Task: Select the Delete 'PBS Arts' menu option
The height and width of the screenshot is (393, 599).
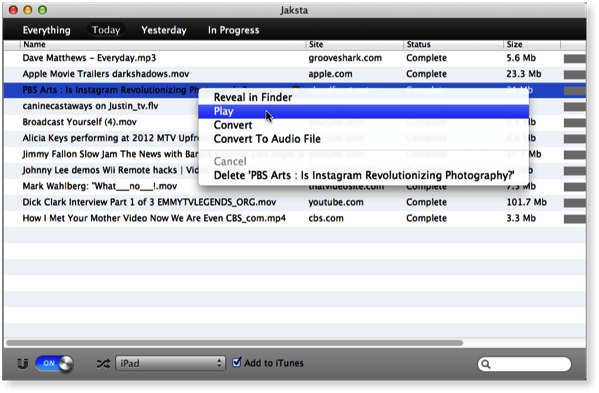Action: (363, 175)
